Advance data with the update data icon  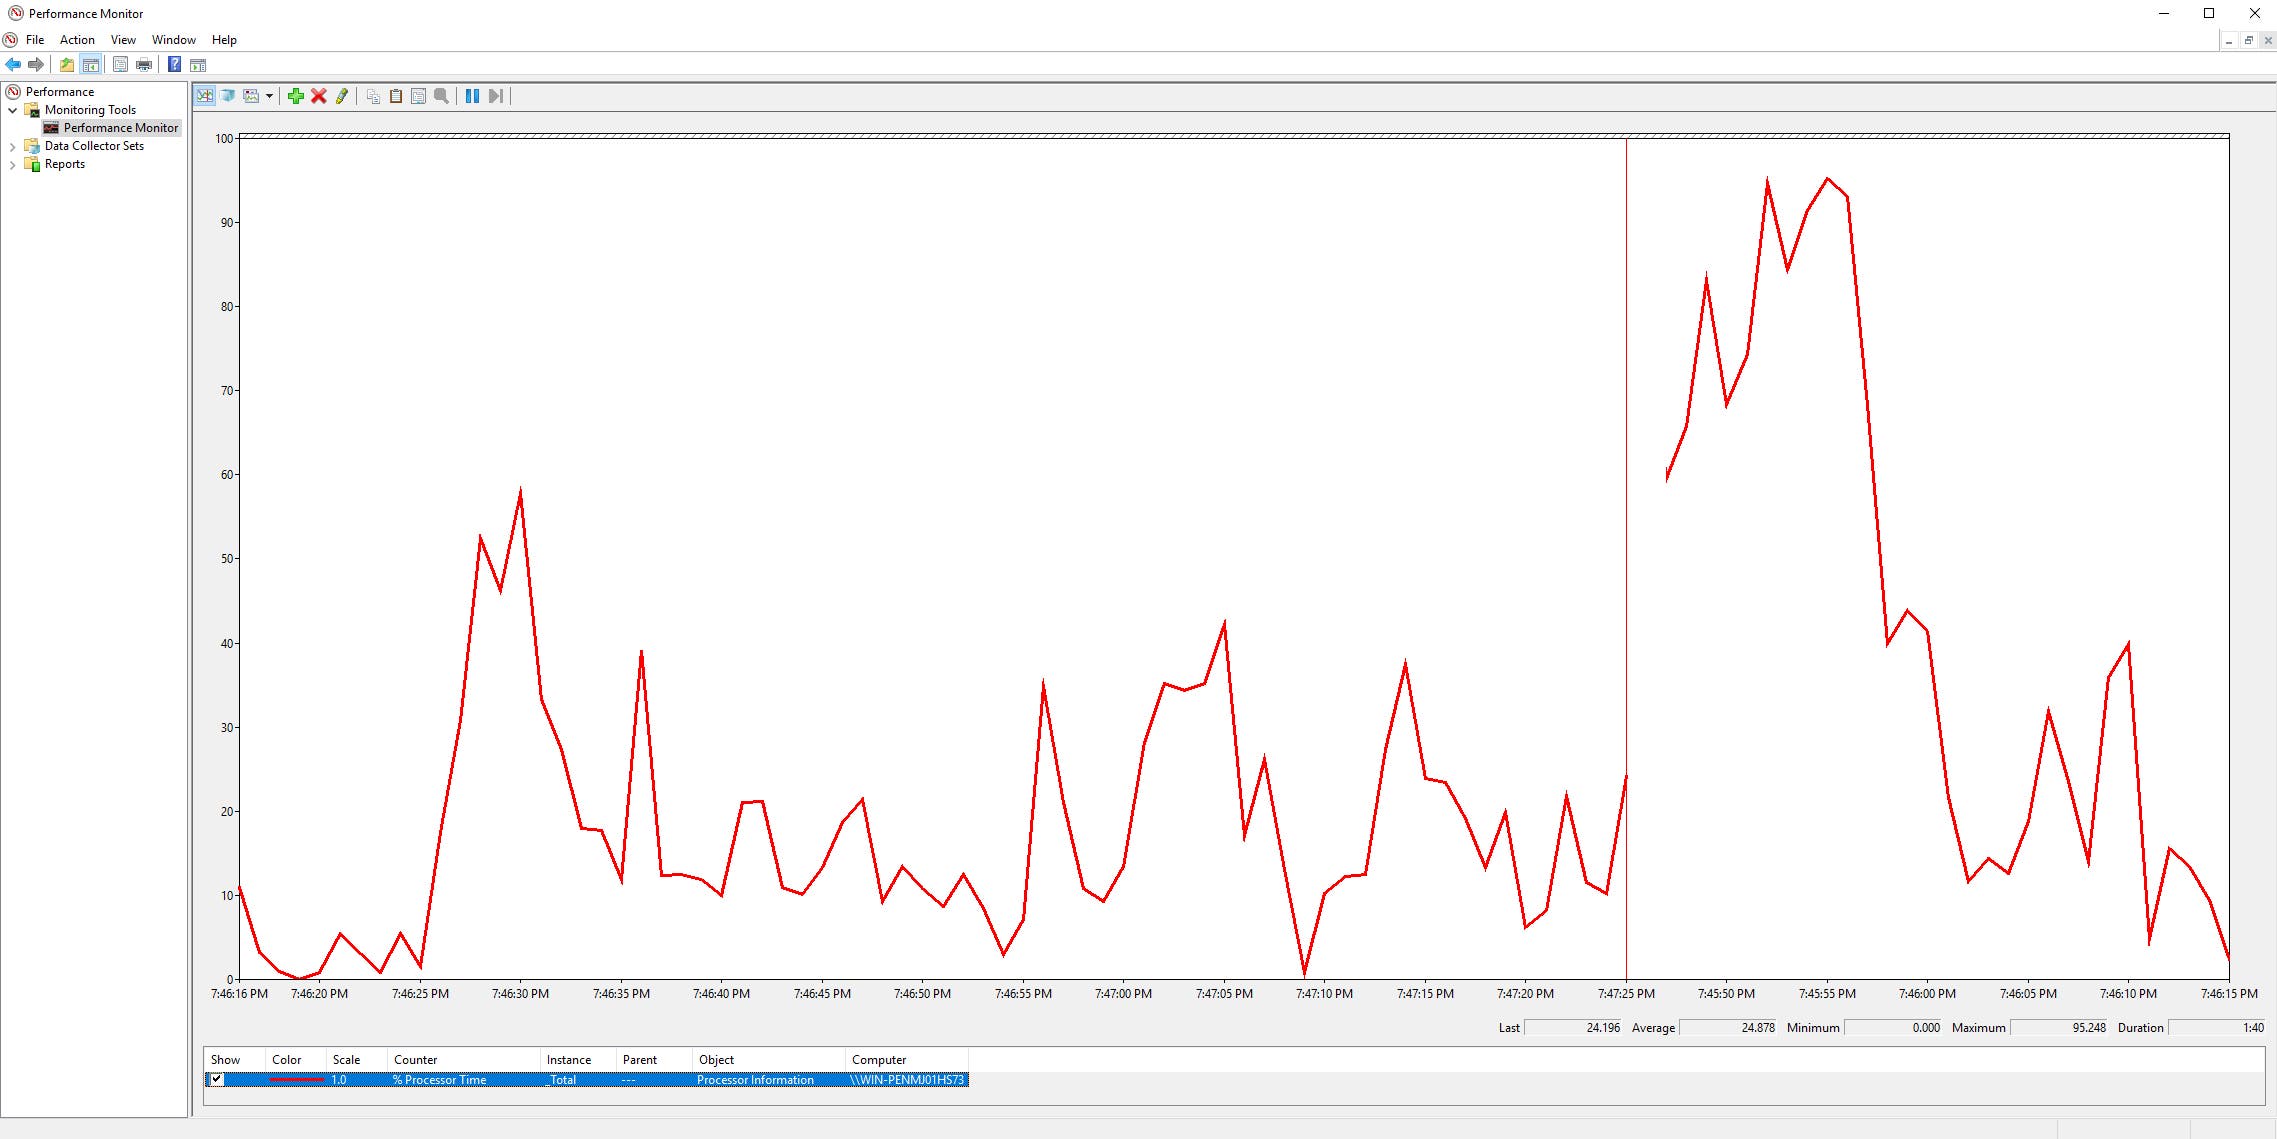(x=496, y=96)
